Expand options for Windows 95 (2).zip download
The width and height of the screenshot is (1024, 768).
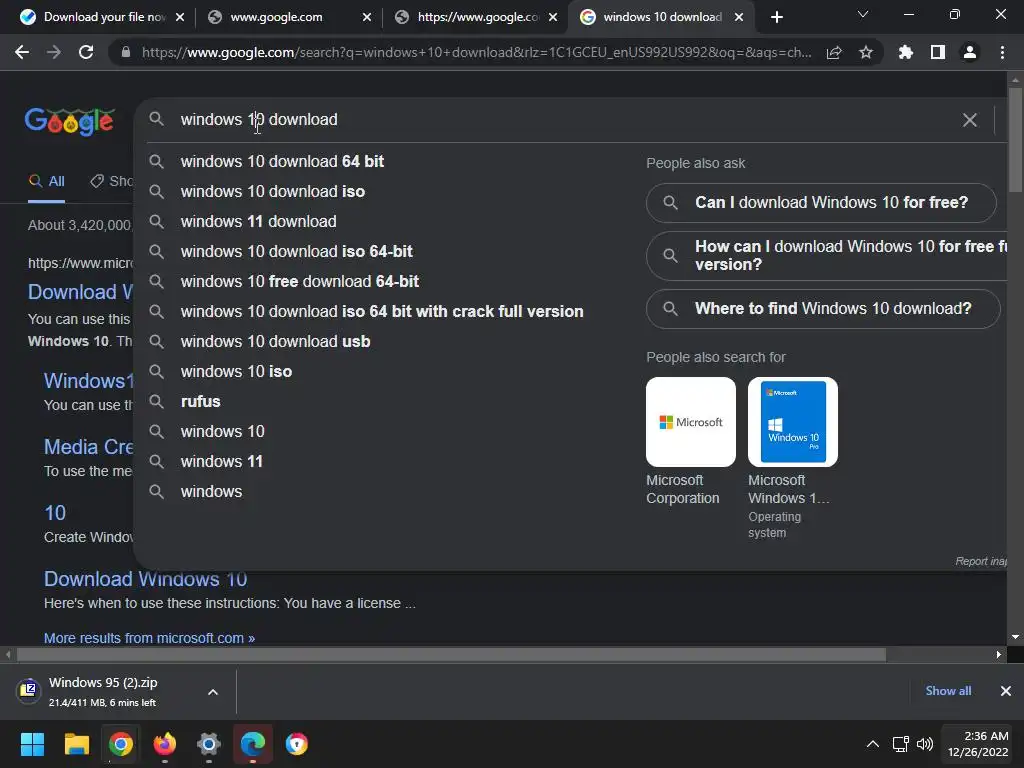point(213,692)
